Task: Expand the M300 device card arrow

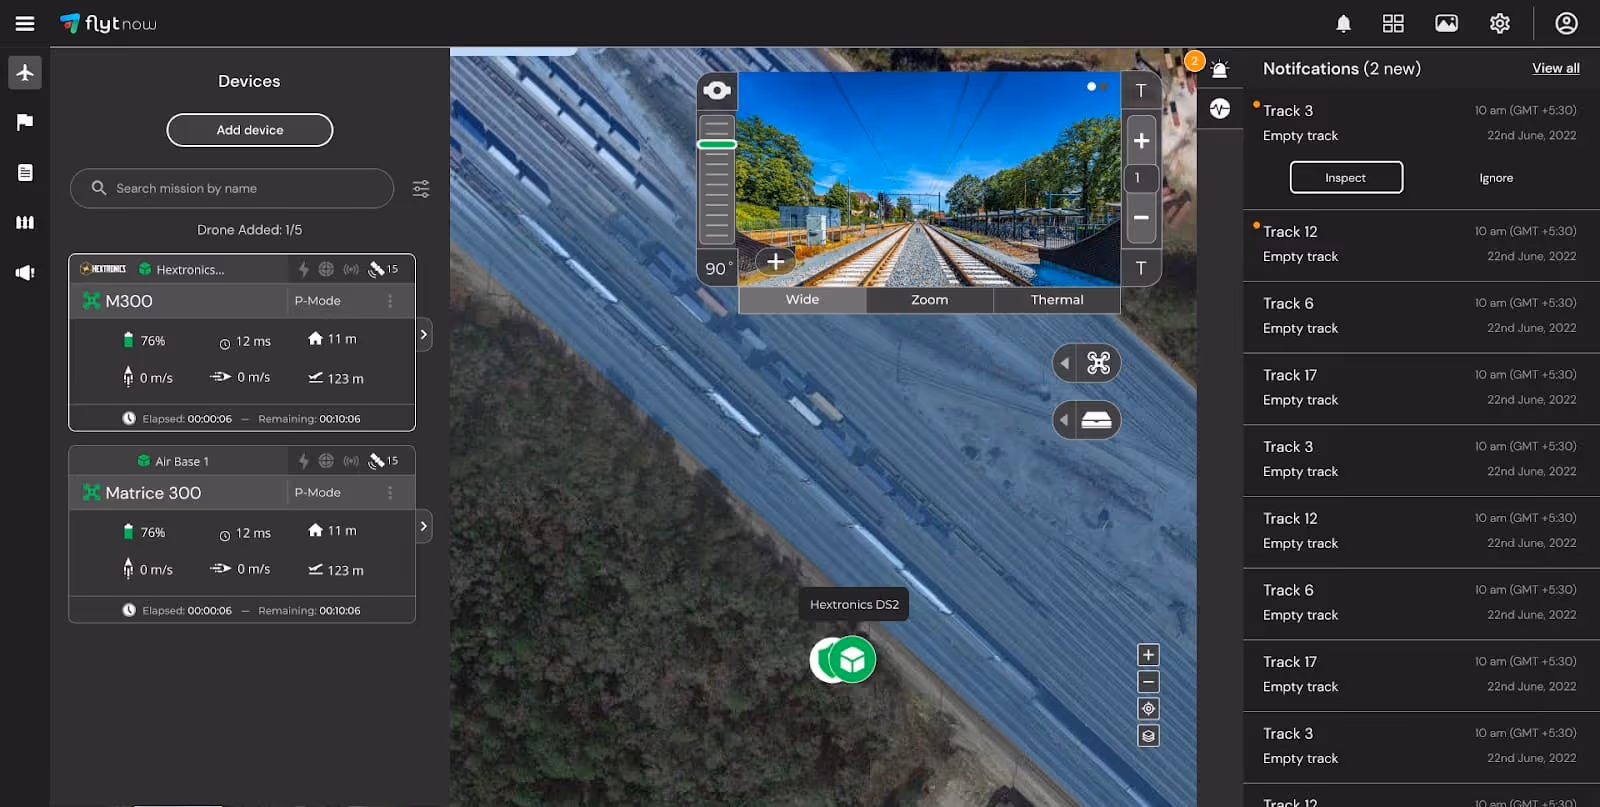Action: [x=424, y=335]
